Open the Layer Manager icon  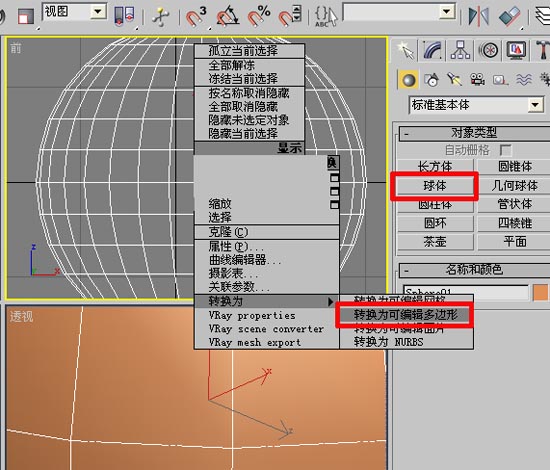point(543,16)
